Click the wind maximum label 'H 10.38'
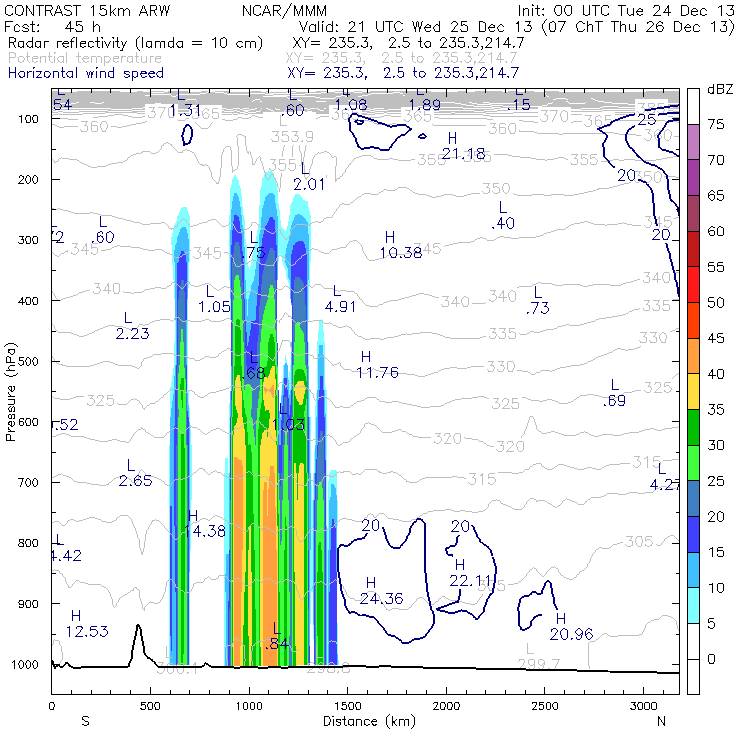The width and height of the screenshot is (740, 740). tap(401, 245)
